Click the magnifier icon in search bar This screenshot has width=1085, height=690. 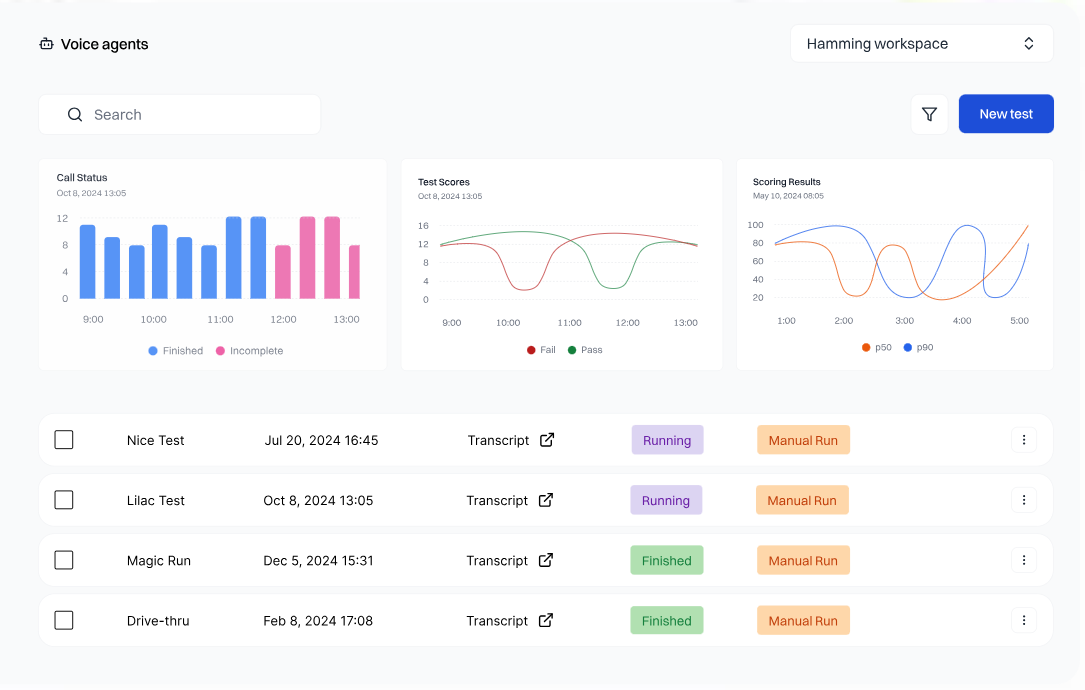(75, 115)
